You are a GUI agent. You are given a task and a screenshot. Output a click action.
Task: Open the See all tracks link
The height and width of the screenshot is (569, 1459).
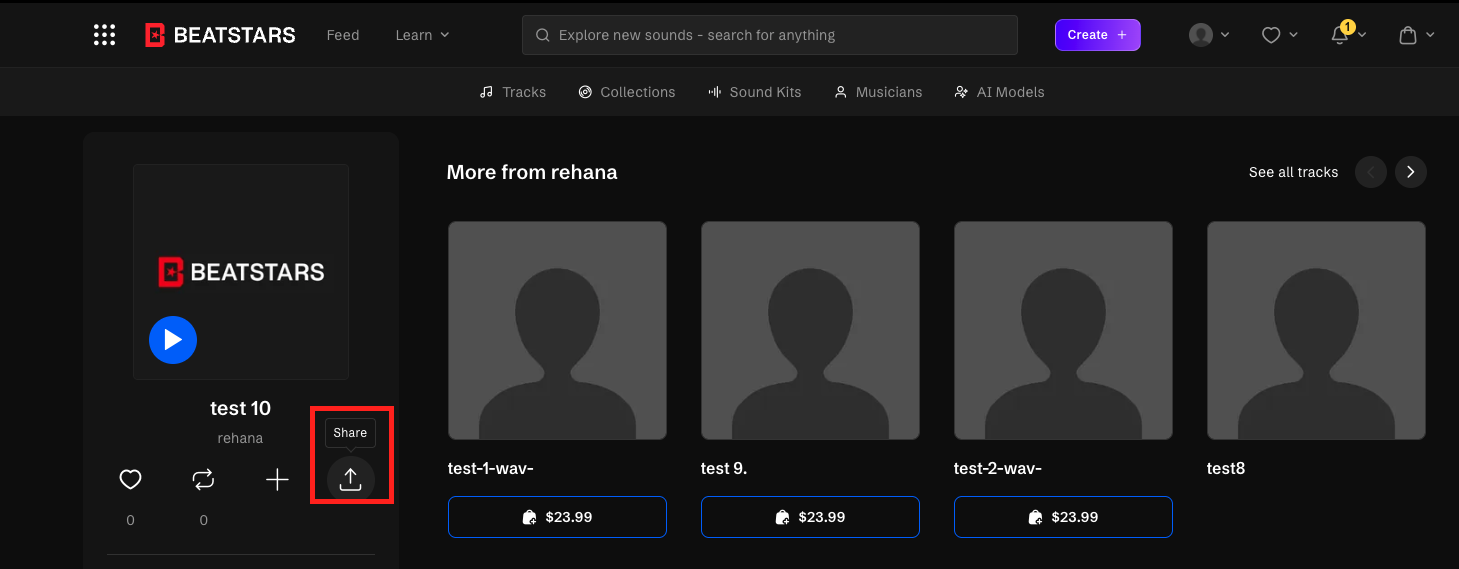pos(1293,172)
